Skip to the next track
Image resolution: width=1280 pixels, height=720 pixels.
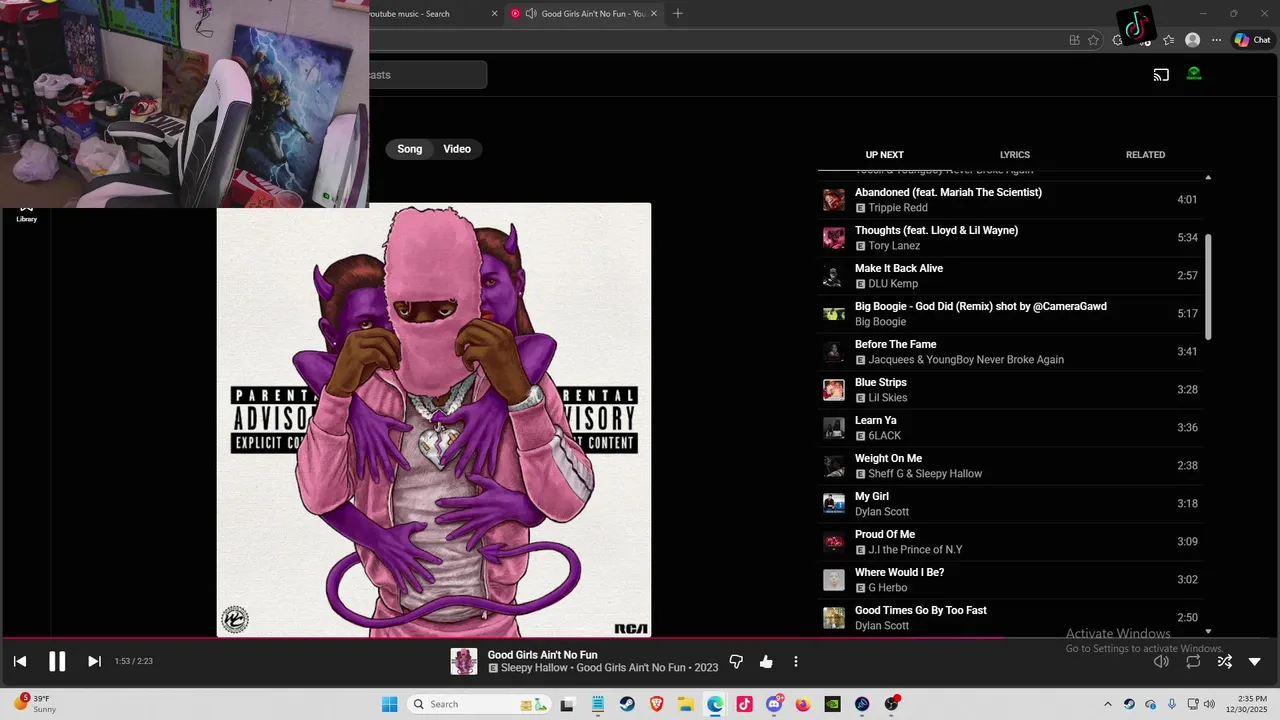click(x=94, y=661)
